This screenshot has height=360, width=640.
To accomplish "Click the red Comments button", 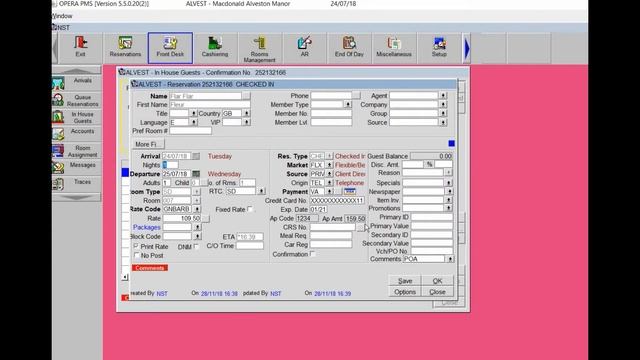I will (150, 268).
